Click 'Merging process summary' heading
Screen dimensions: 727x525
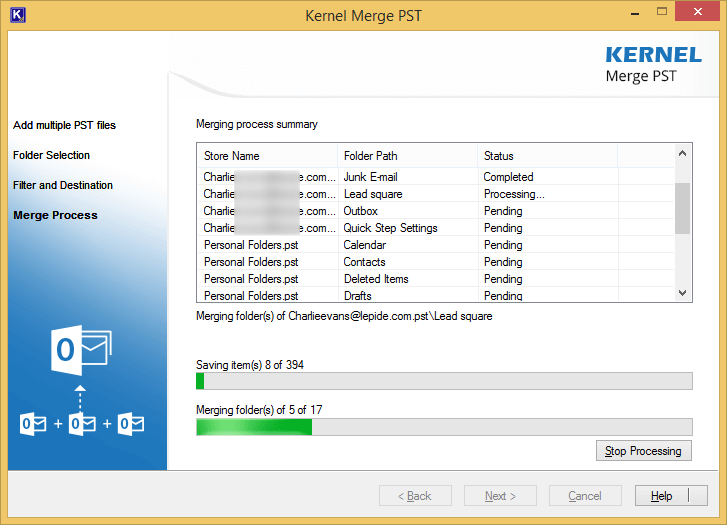[x=257, y=124]
